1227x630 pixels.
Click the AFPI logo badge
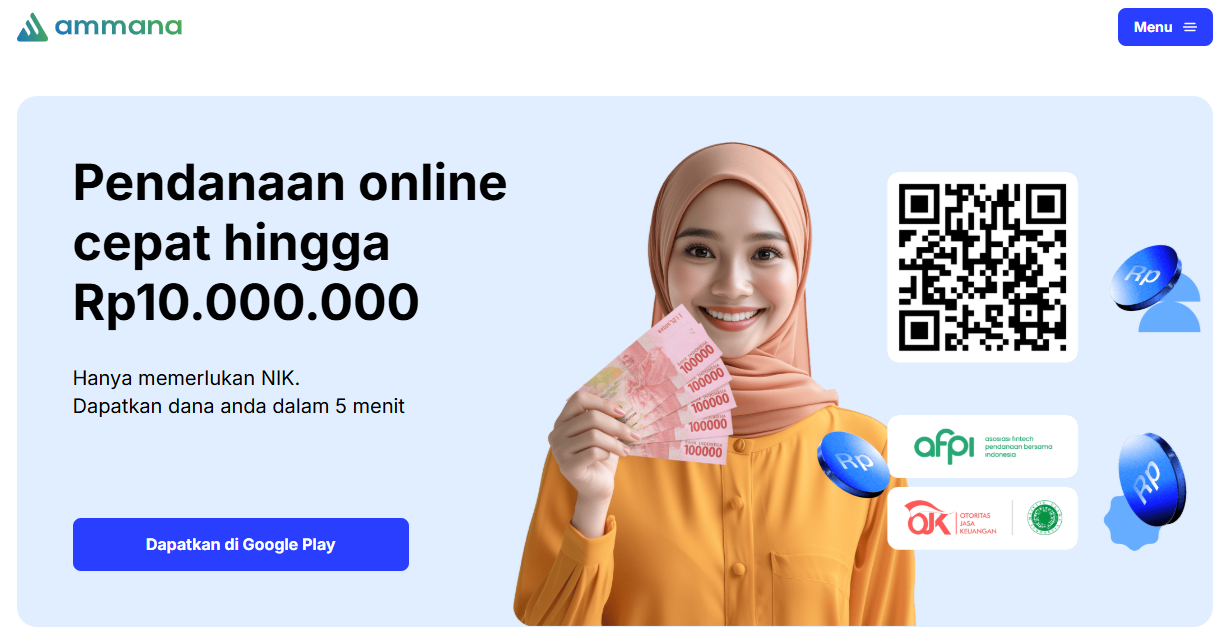[982, 446]
